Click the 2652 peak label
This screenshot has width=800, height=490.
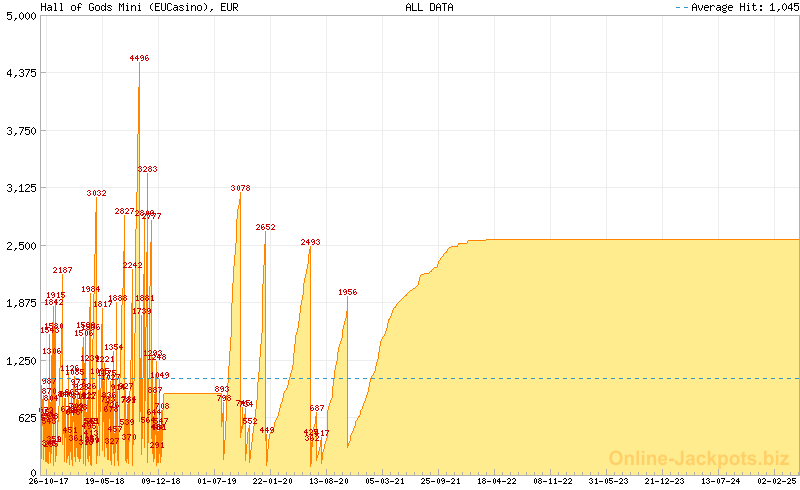pos(265,227)
